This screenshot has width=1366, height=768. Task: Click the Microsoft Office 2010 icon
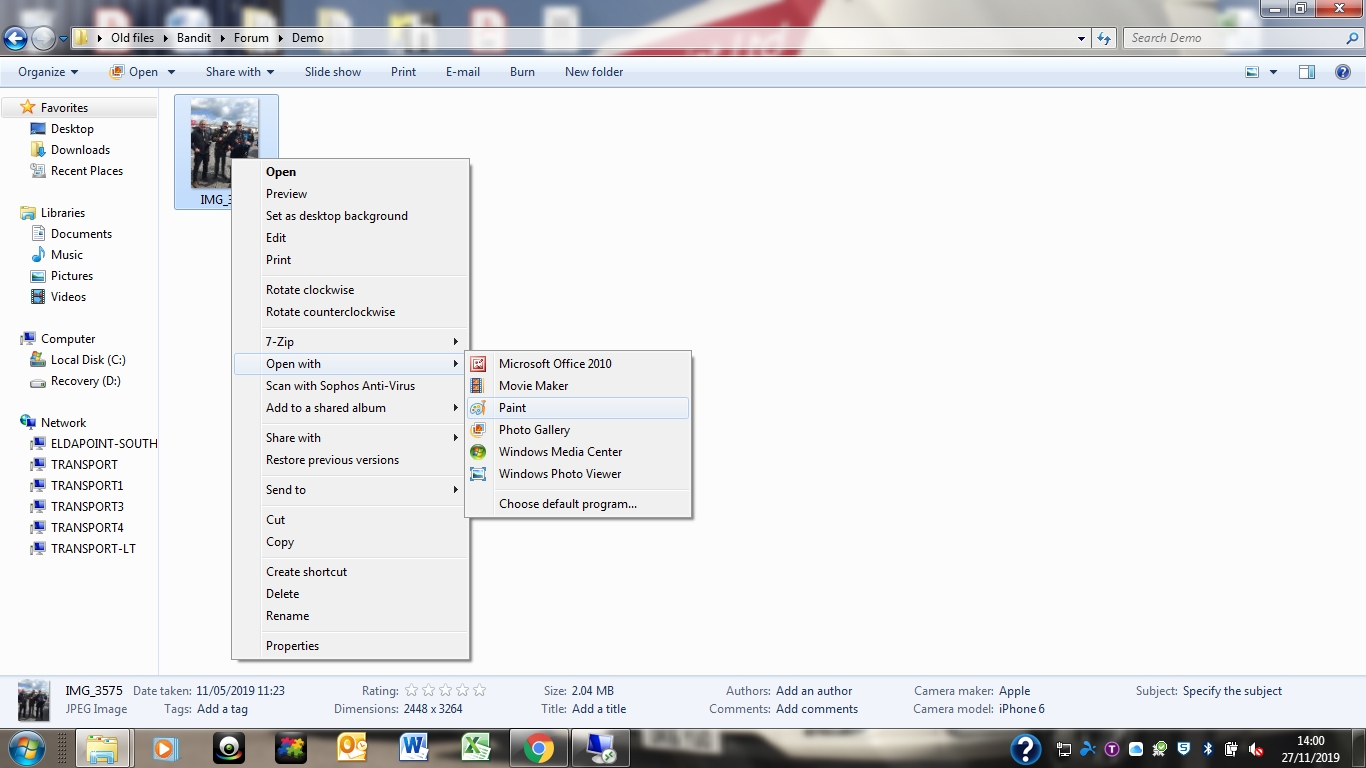[x=478, y=364]
